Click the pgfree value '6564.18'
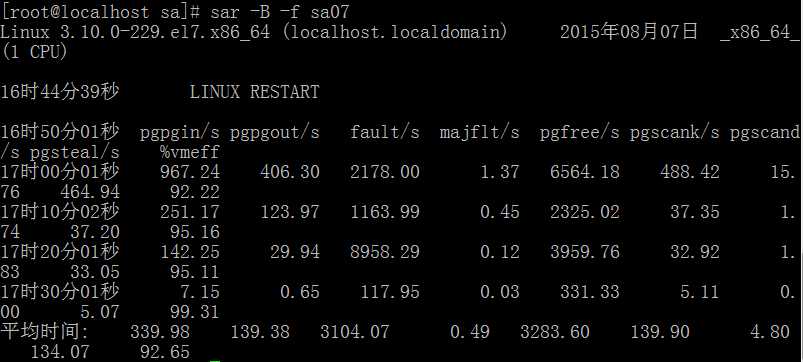 coord(585,172)
